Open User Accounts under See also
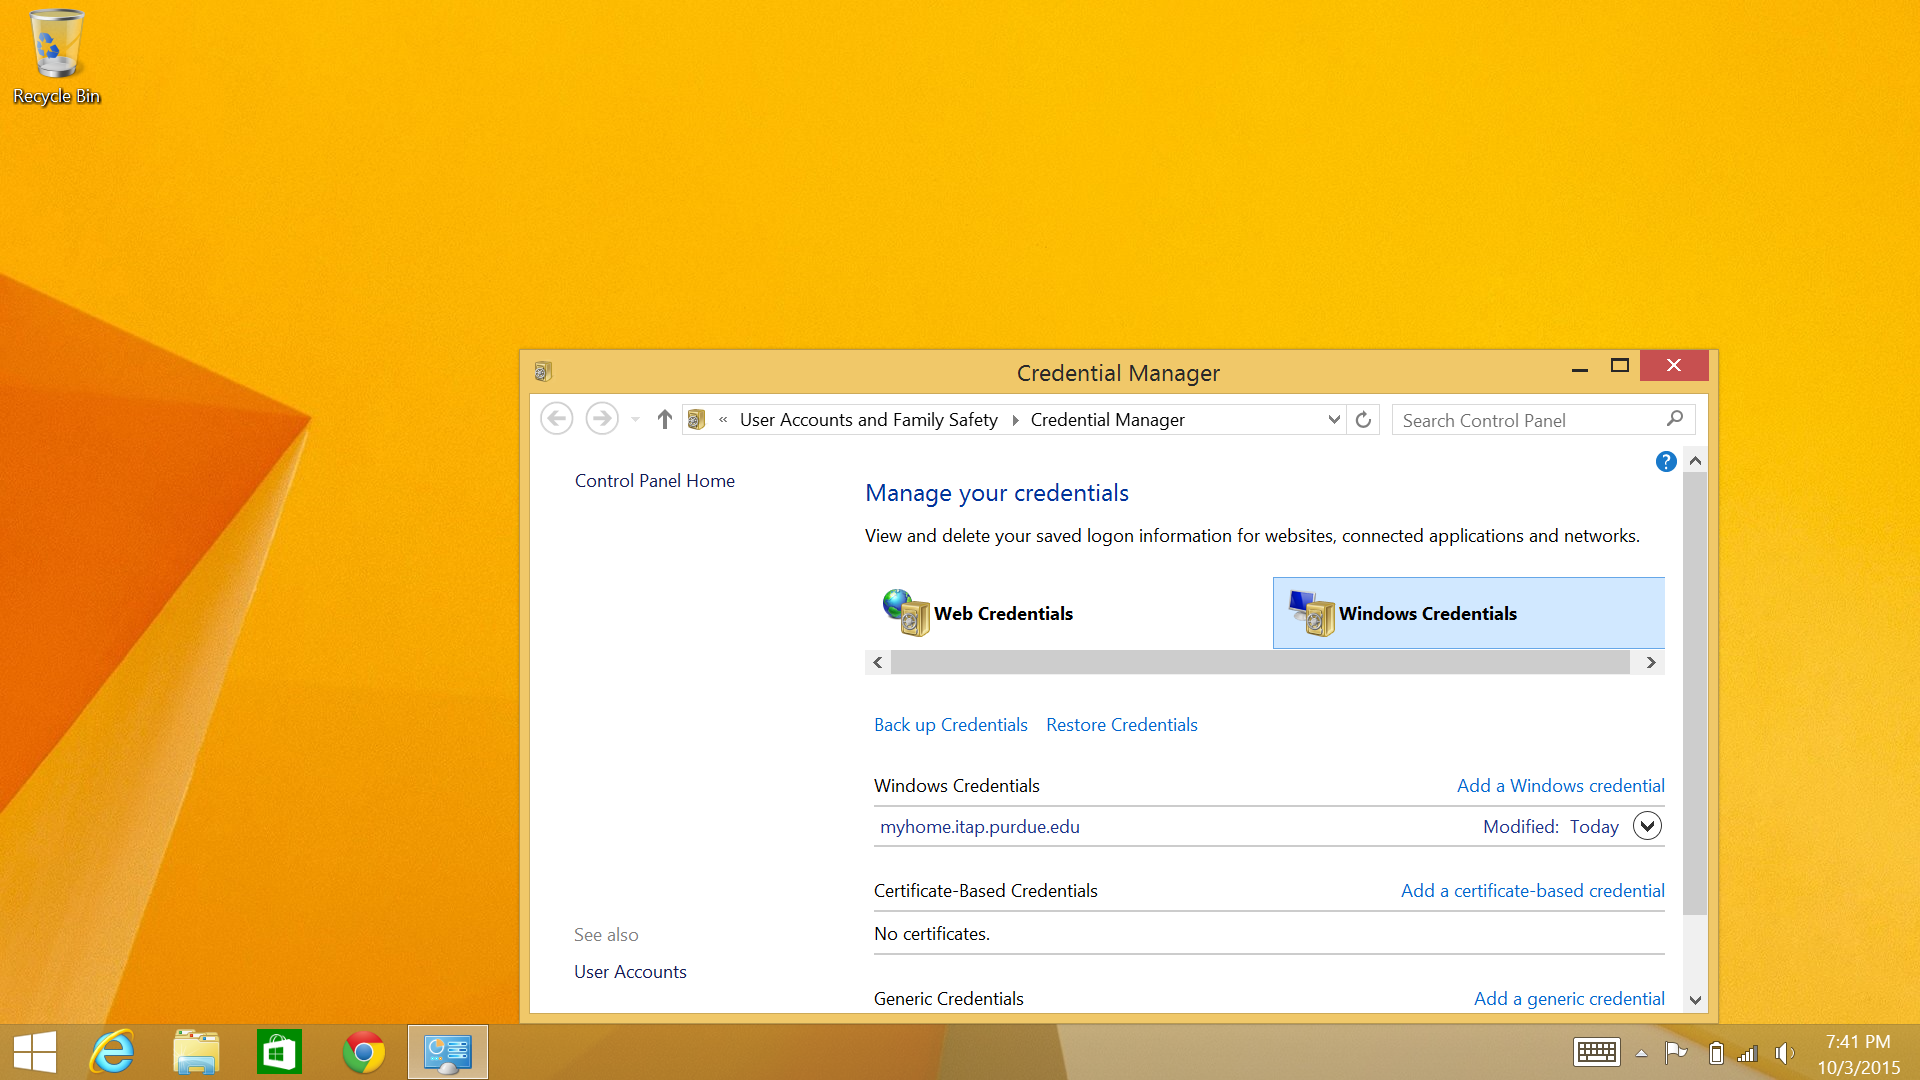Image resolution: width=1920 pixels, height=1080 pixels. pos(630,972)
